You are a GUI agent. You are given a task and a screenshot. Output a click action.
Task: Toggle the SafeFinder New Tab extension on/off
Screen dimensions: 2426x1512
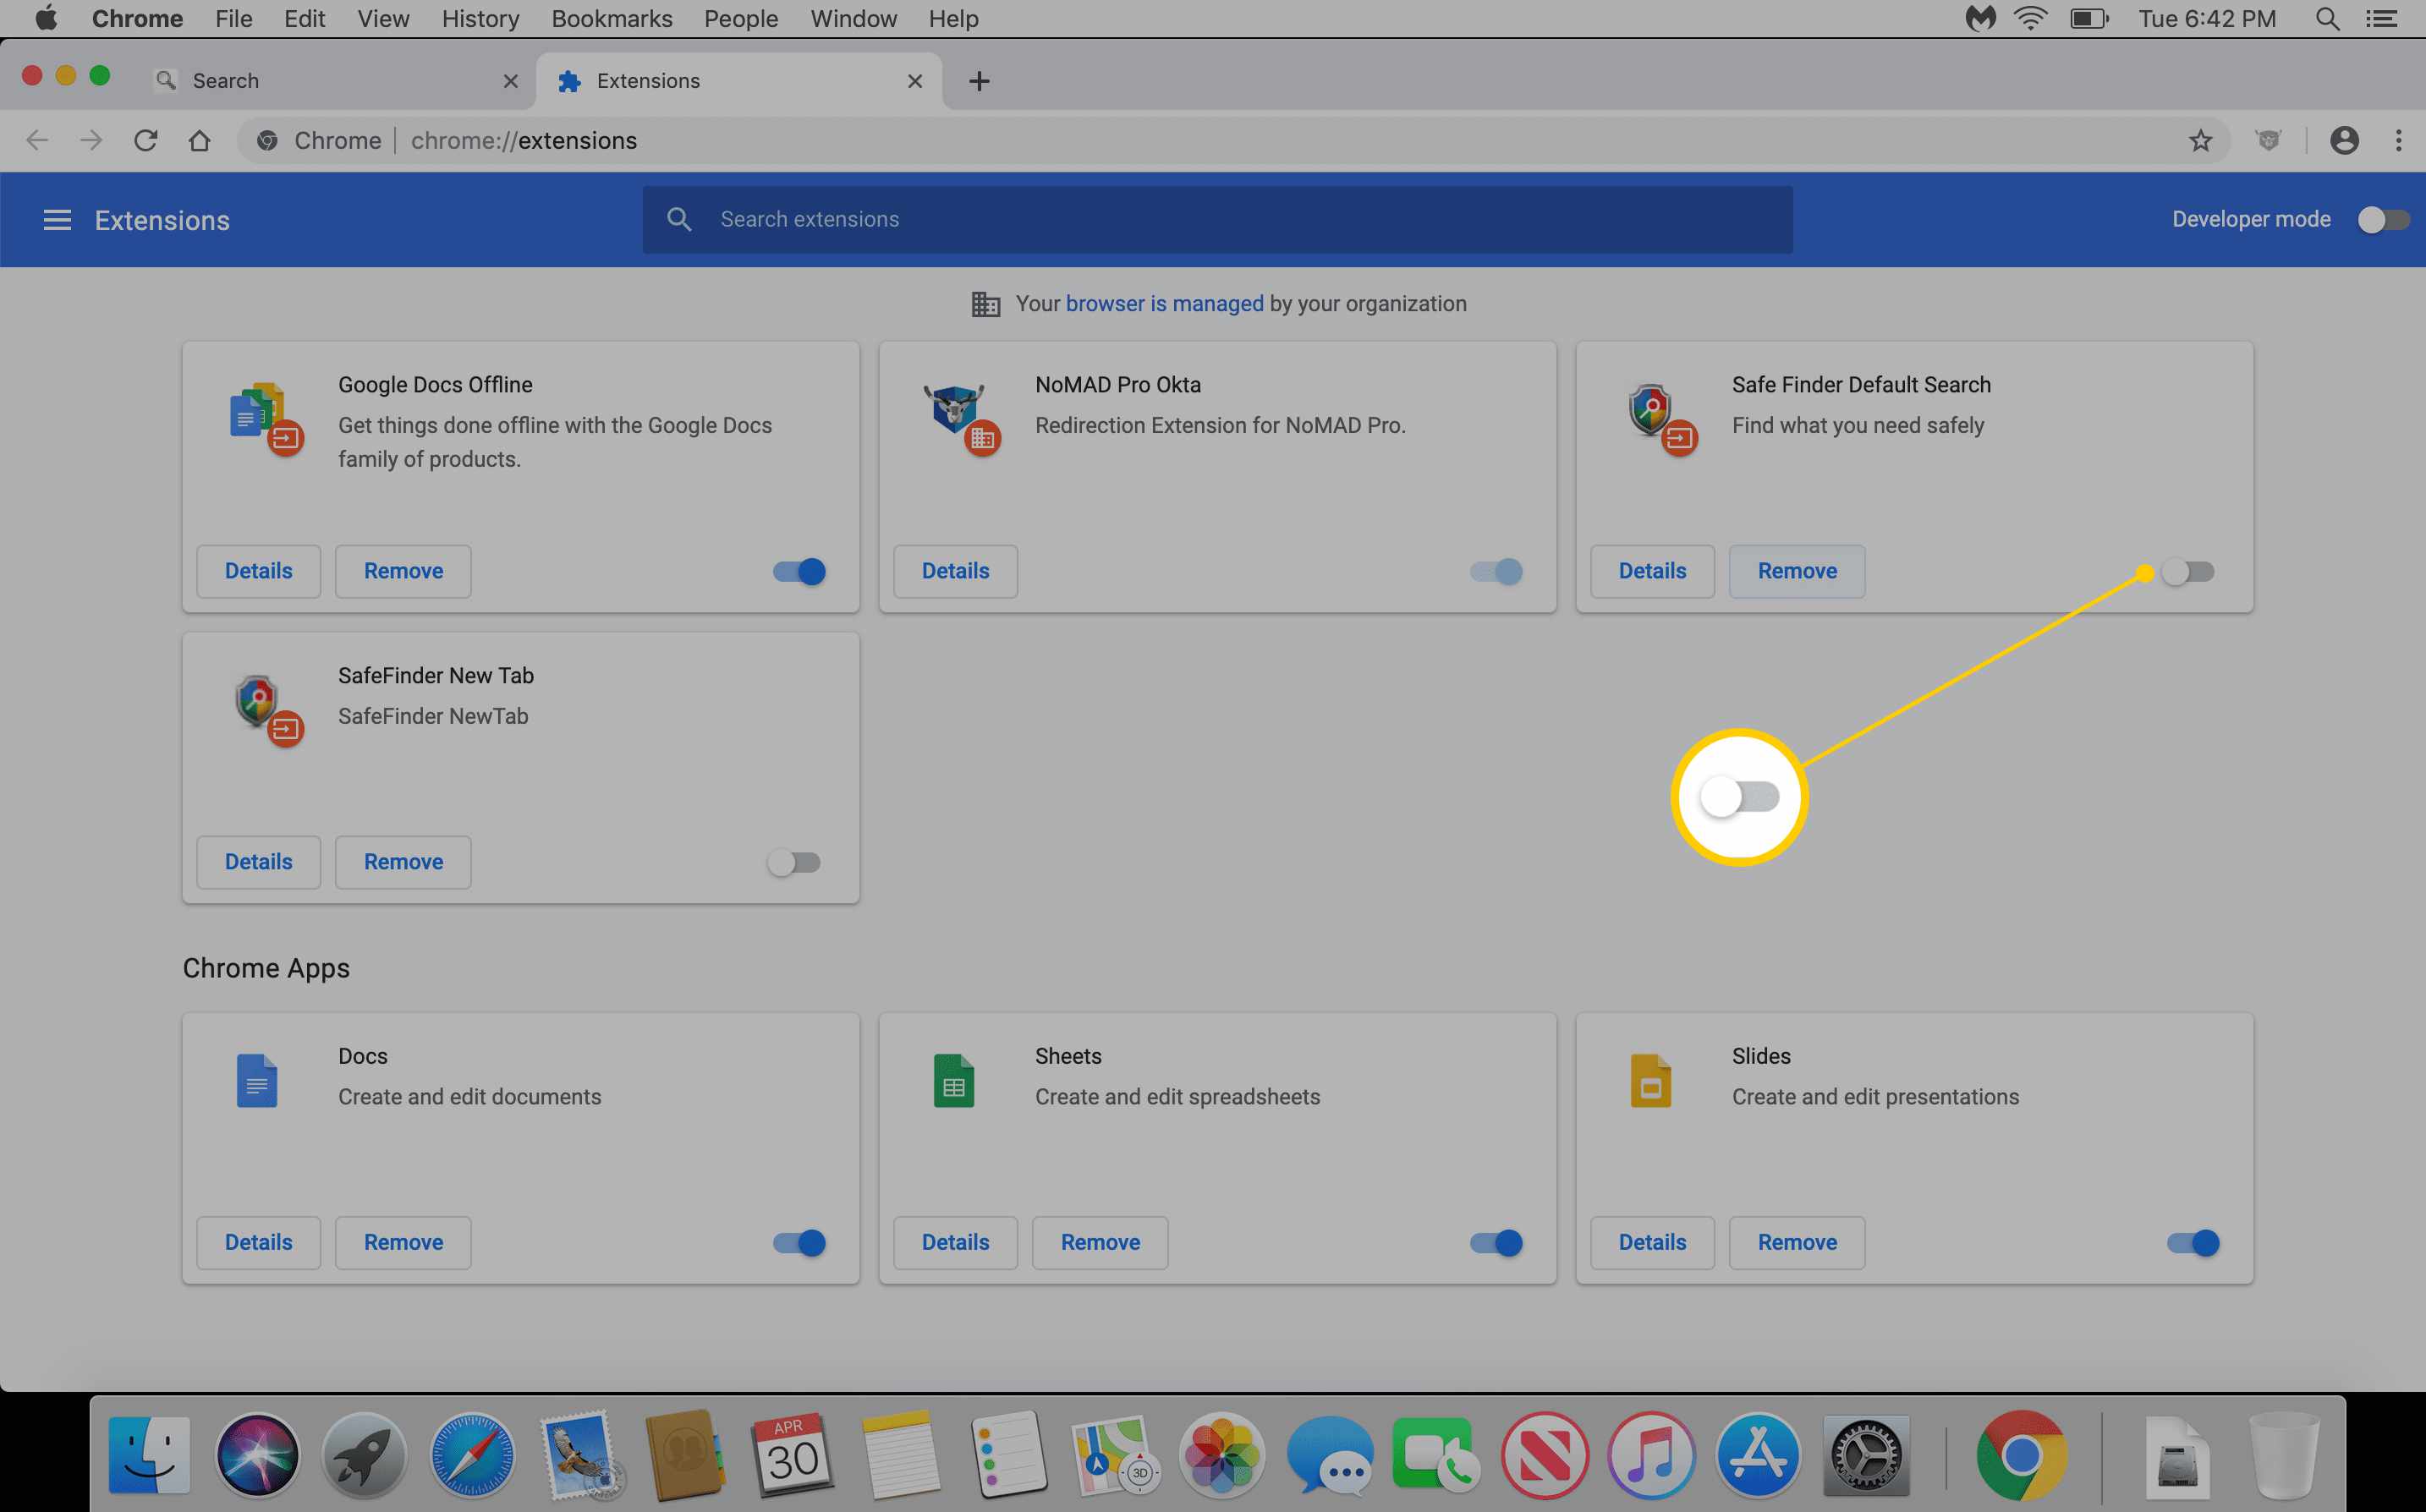pos(796,861)
